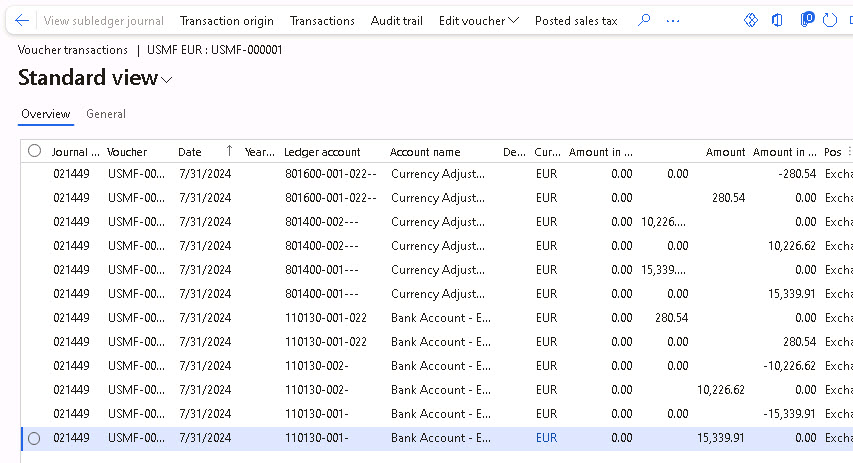Open Posted sales tax
This screenshot has width=853, height=463.
tap(576, 21)
